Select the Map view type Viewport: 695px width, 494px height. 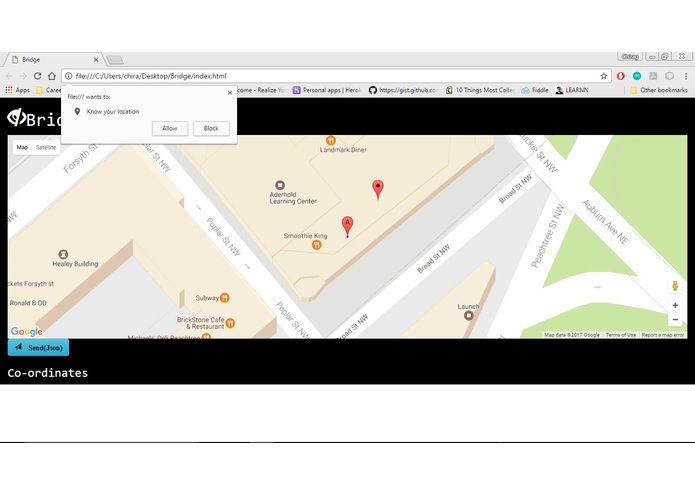22,147
